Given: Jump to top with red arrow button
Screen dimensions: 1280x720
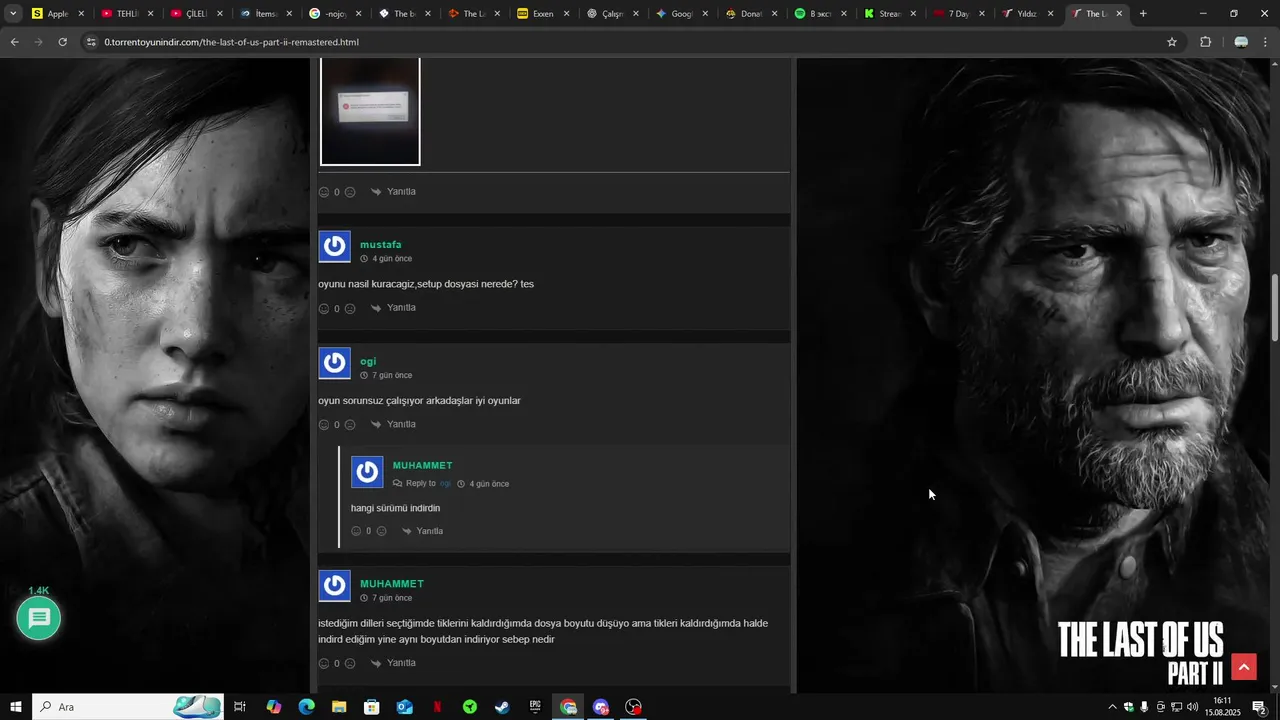Looking at the screenshot, I should point(1244,667).
